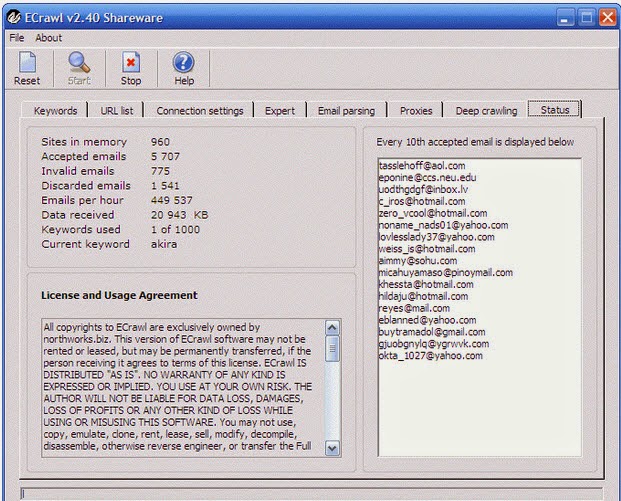The width and height of the screenshot is (621, 501).
Task: Close the ECrawl window
Action: click(608, 18)
